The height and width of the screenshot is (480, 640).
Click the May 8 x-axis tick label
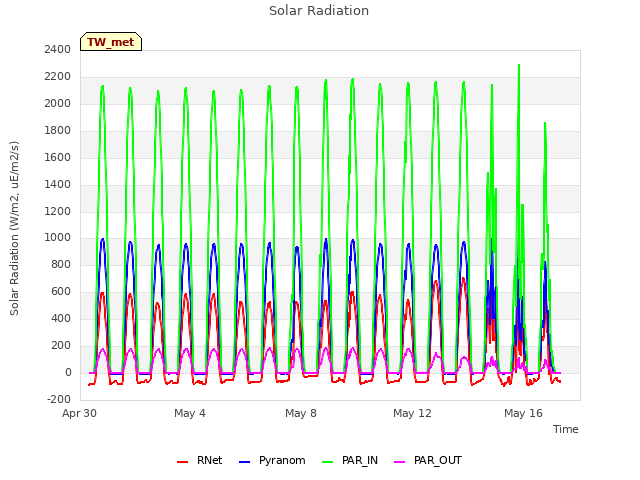click(301, 413)
